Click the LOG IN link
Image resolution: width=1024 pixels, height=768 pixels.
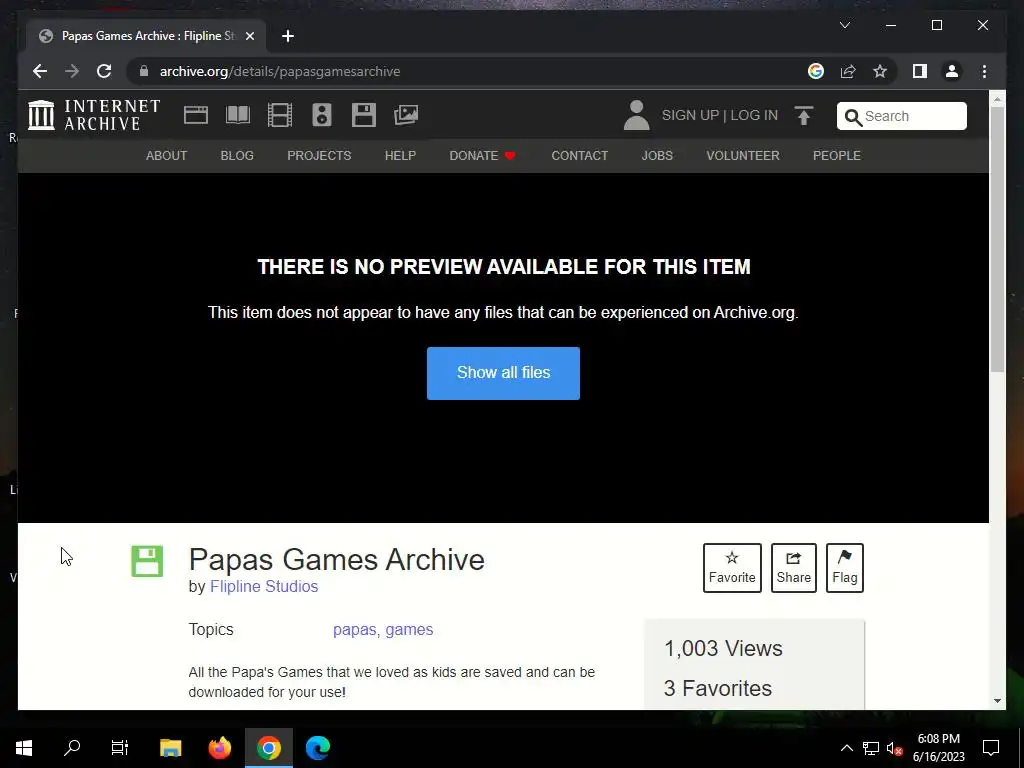(754, 115)
